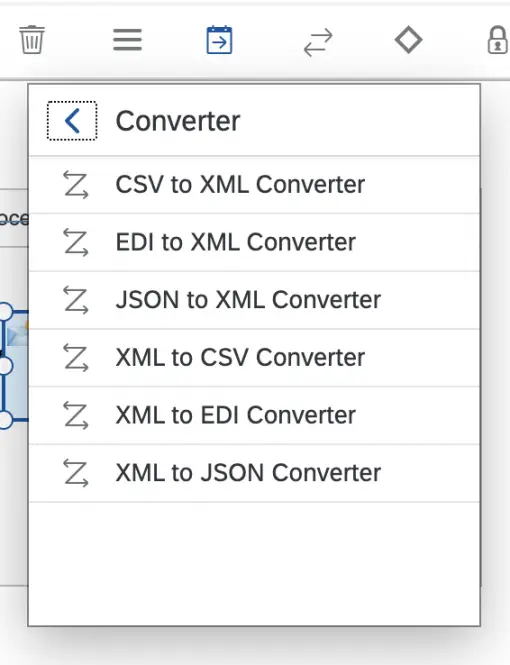Click the trash can delete icon
The width and height of the screenshot is (510, 665).
(32, 40)
